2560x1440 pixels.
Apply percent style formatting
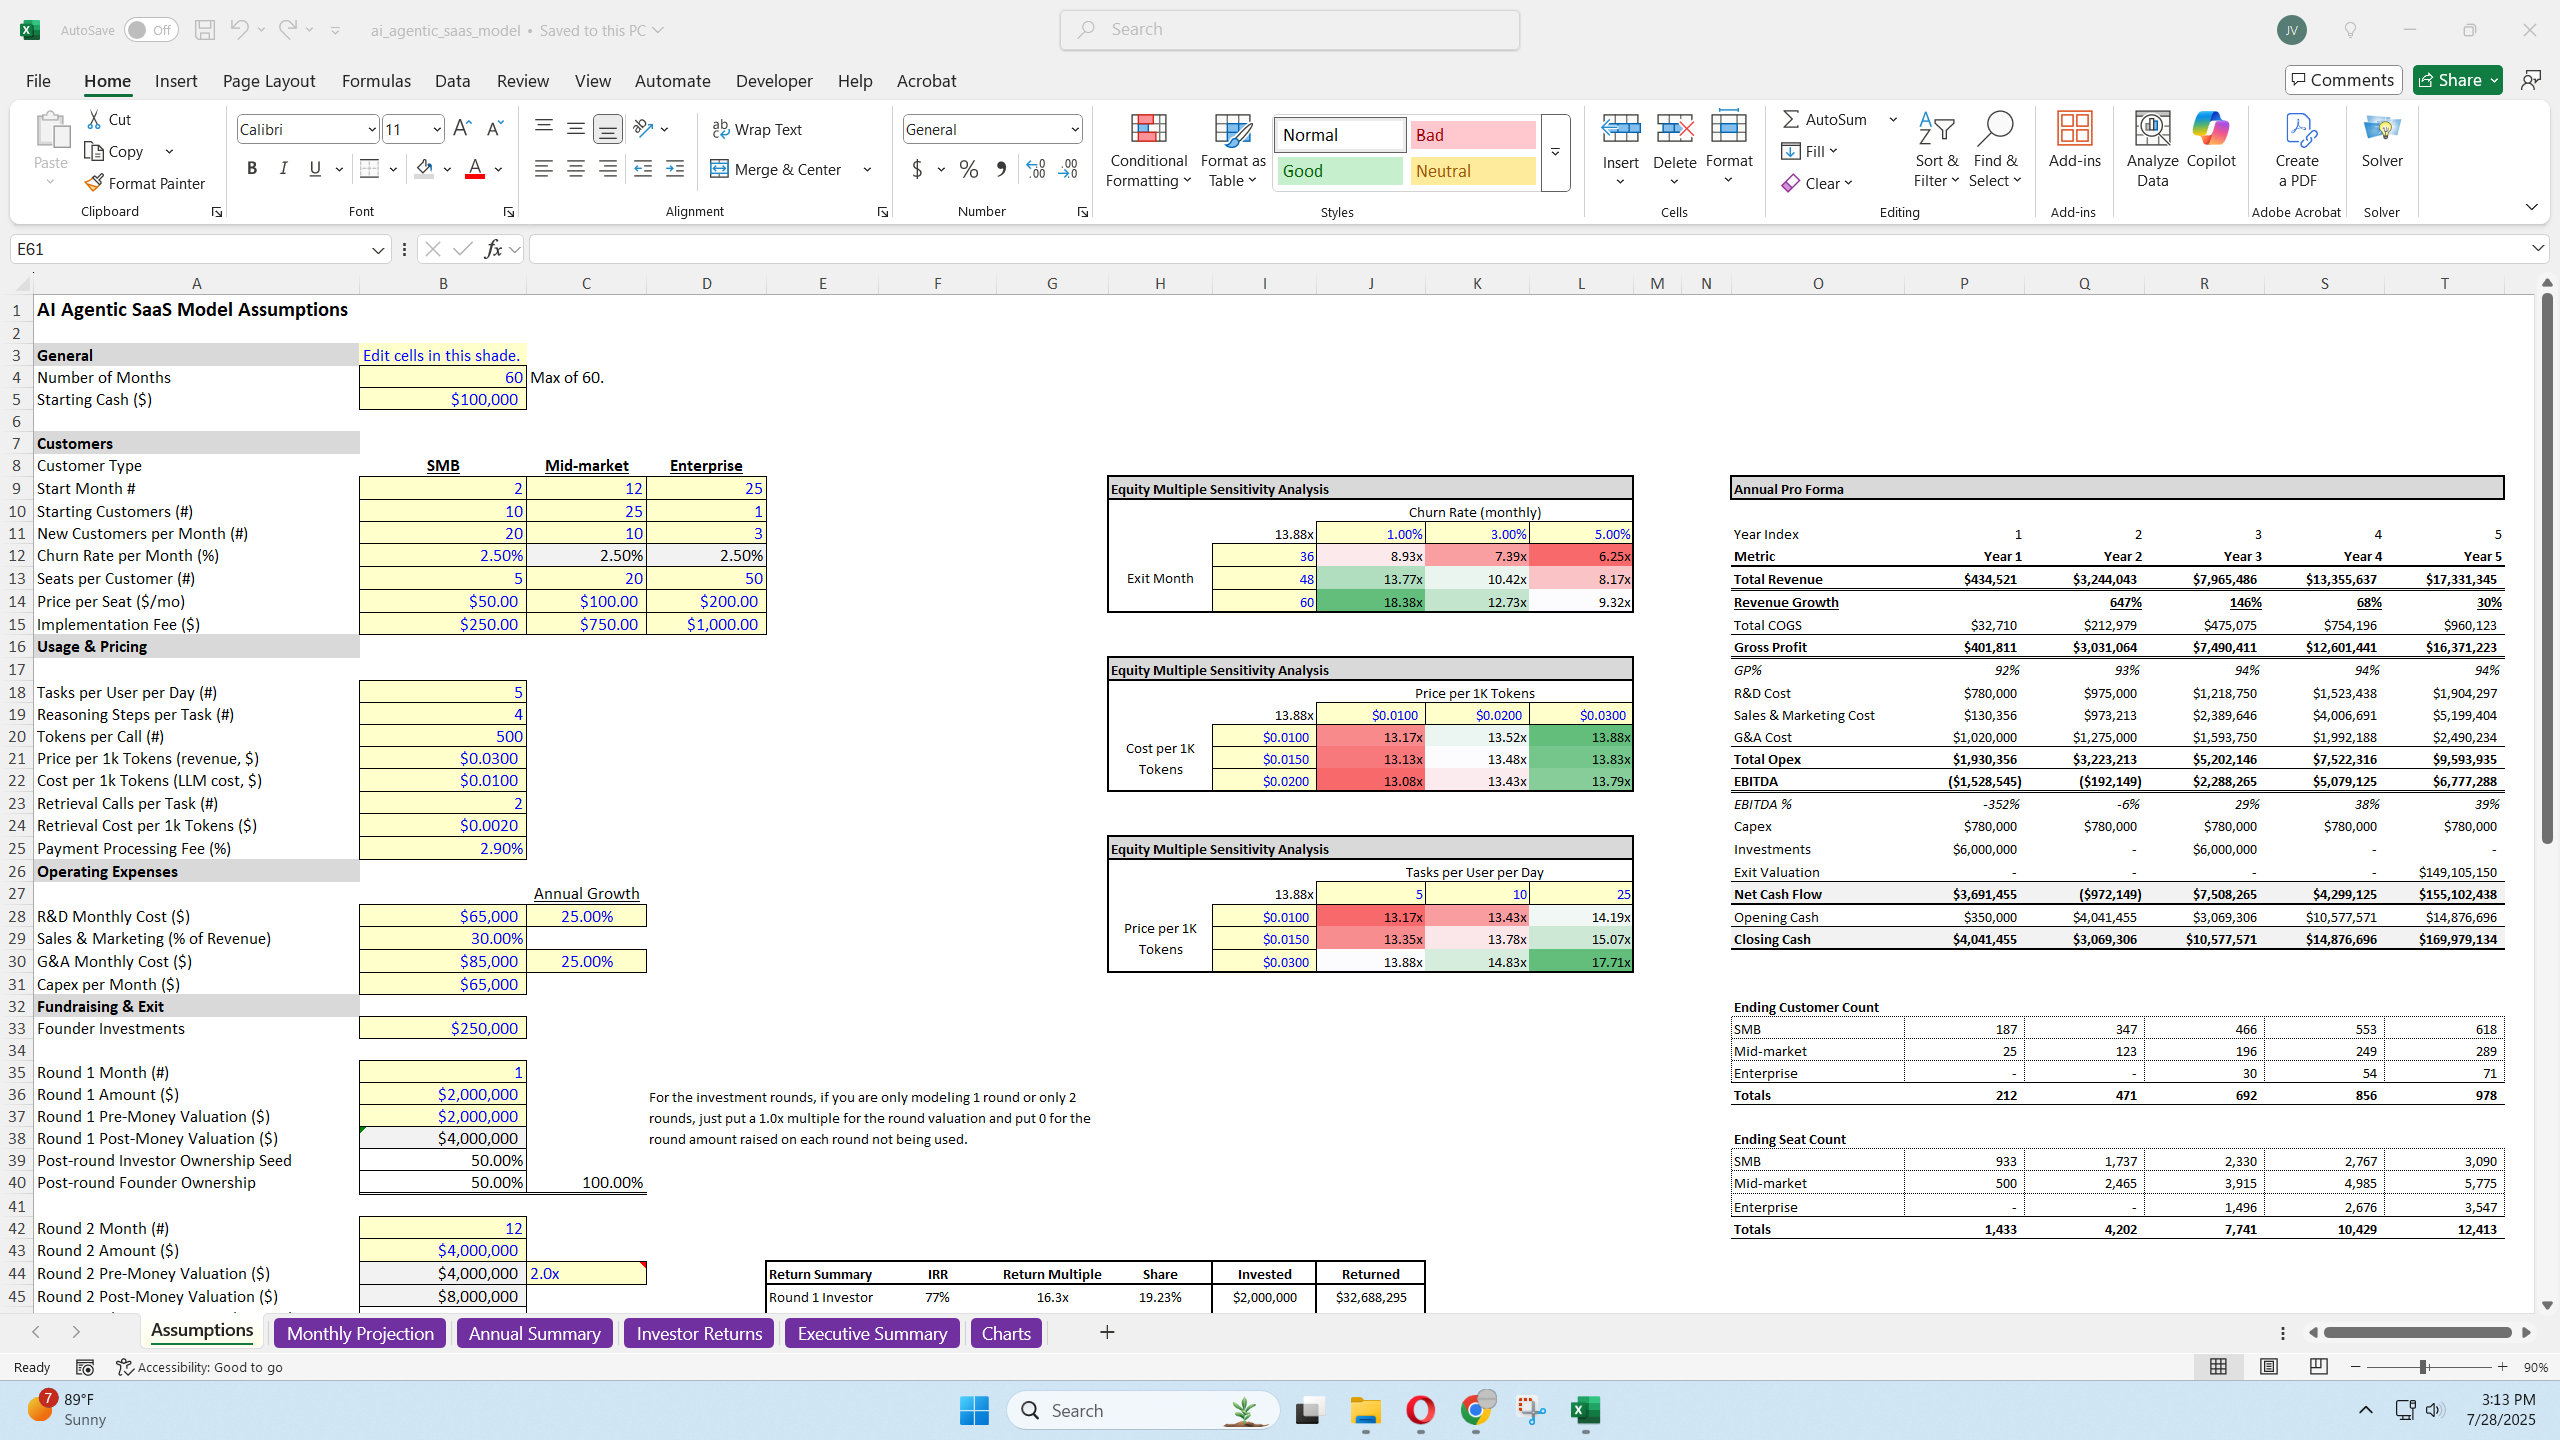click(x=968, y=169)
